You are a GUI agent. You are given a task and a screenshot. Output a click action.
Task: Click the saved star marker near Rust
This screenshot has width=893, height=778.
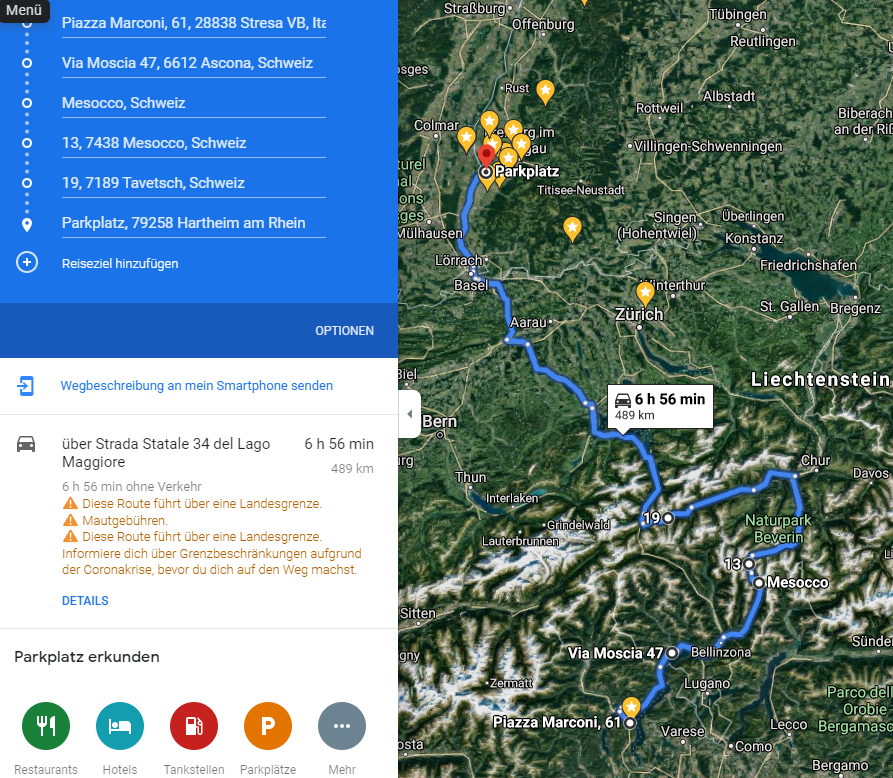pos(546,92)
